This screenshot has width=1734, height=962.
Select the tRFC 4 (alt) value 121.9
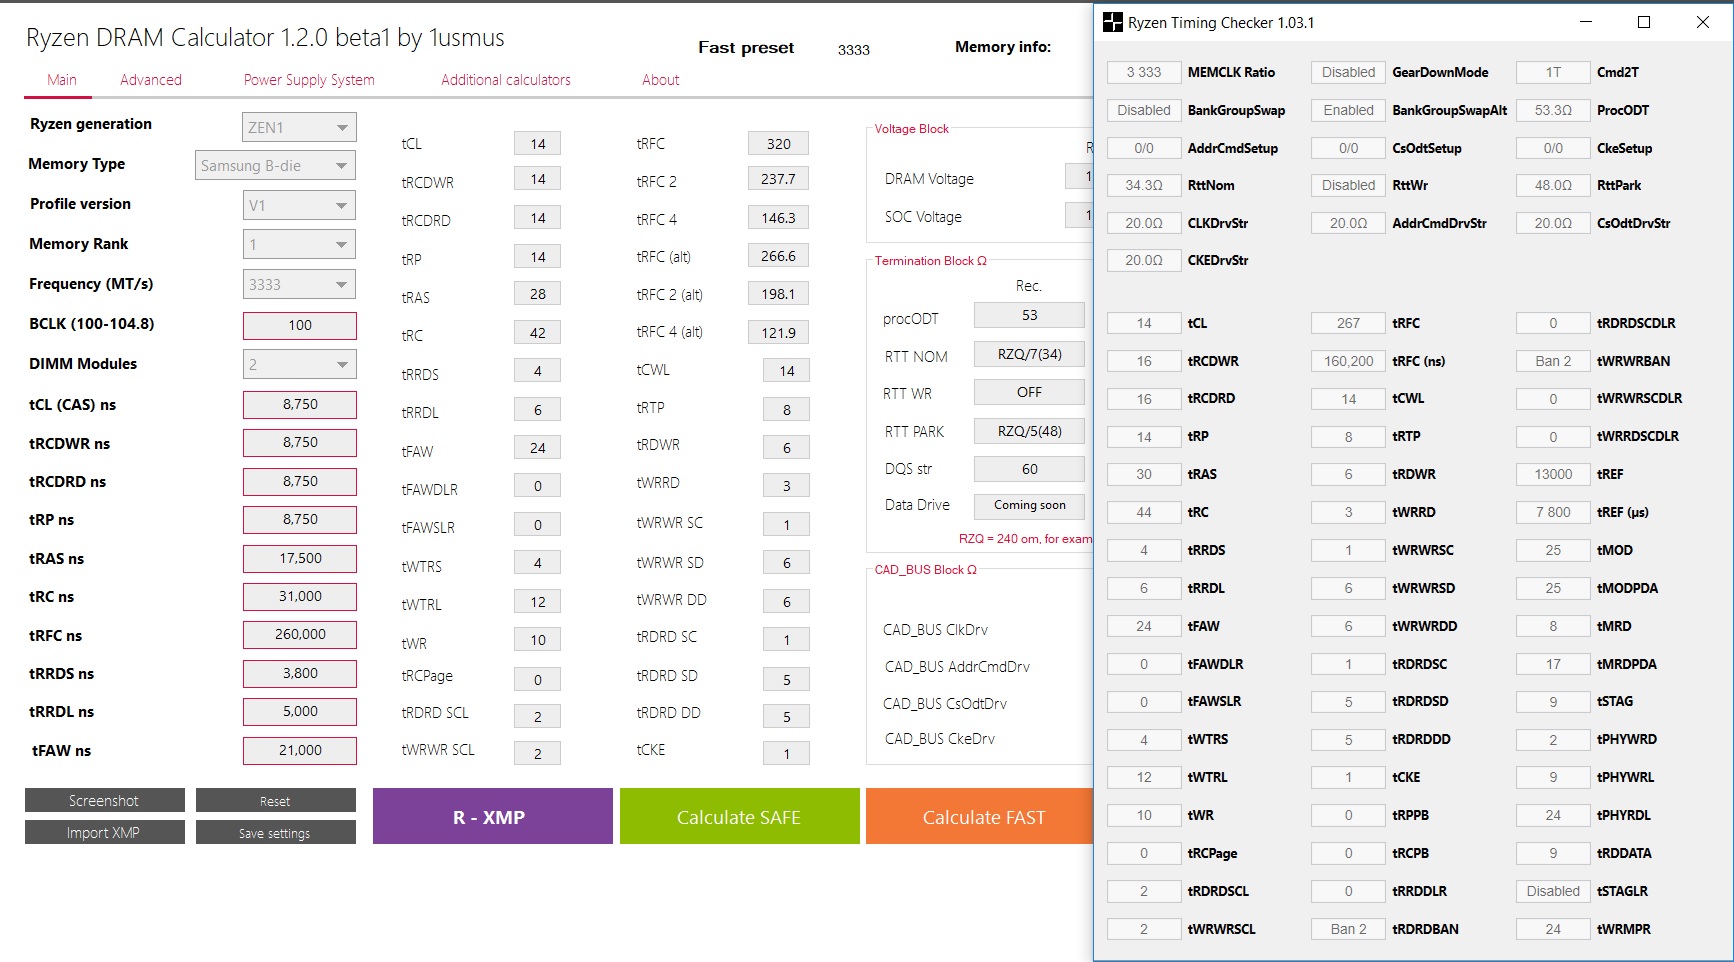[x=778, y=333]
